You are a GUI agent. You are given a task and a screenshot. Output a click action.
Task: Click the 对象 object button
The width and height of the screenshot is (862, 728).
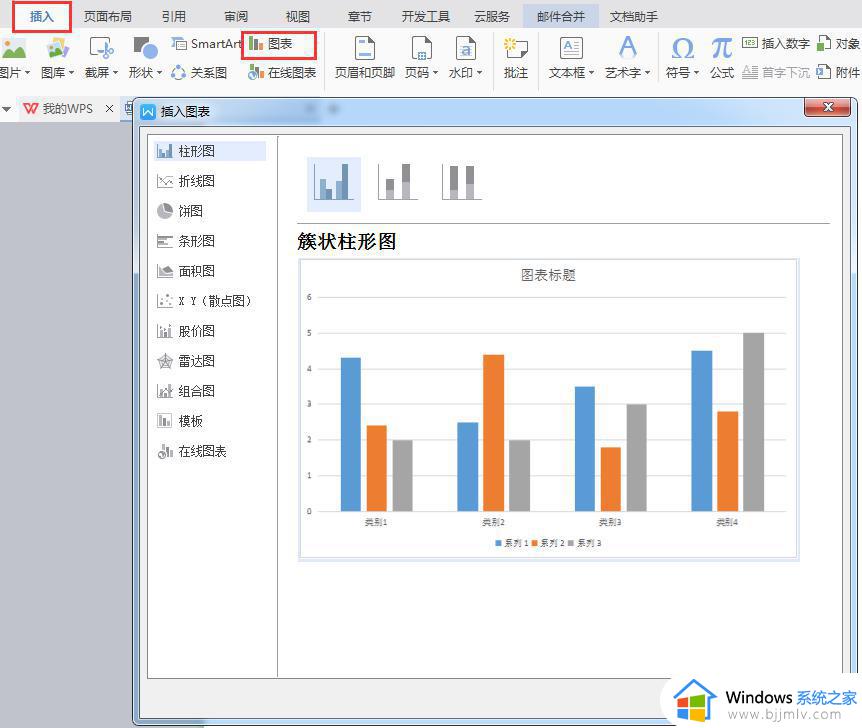click(x=838, y=43)
